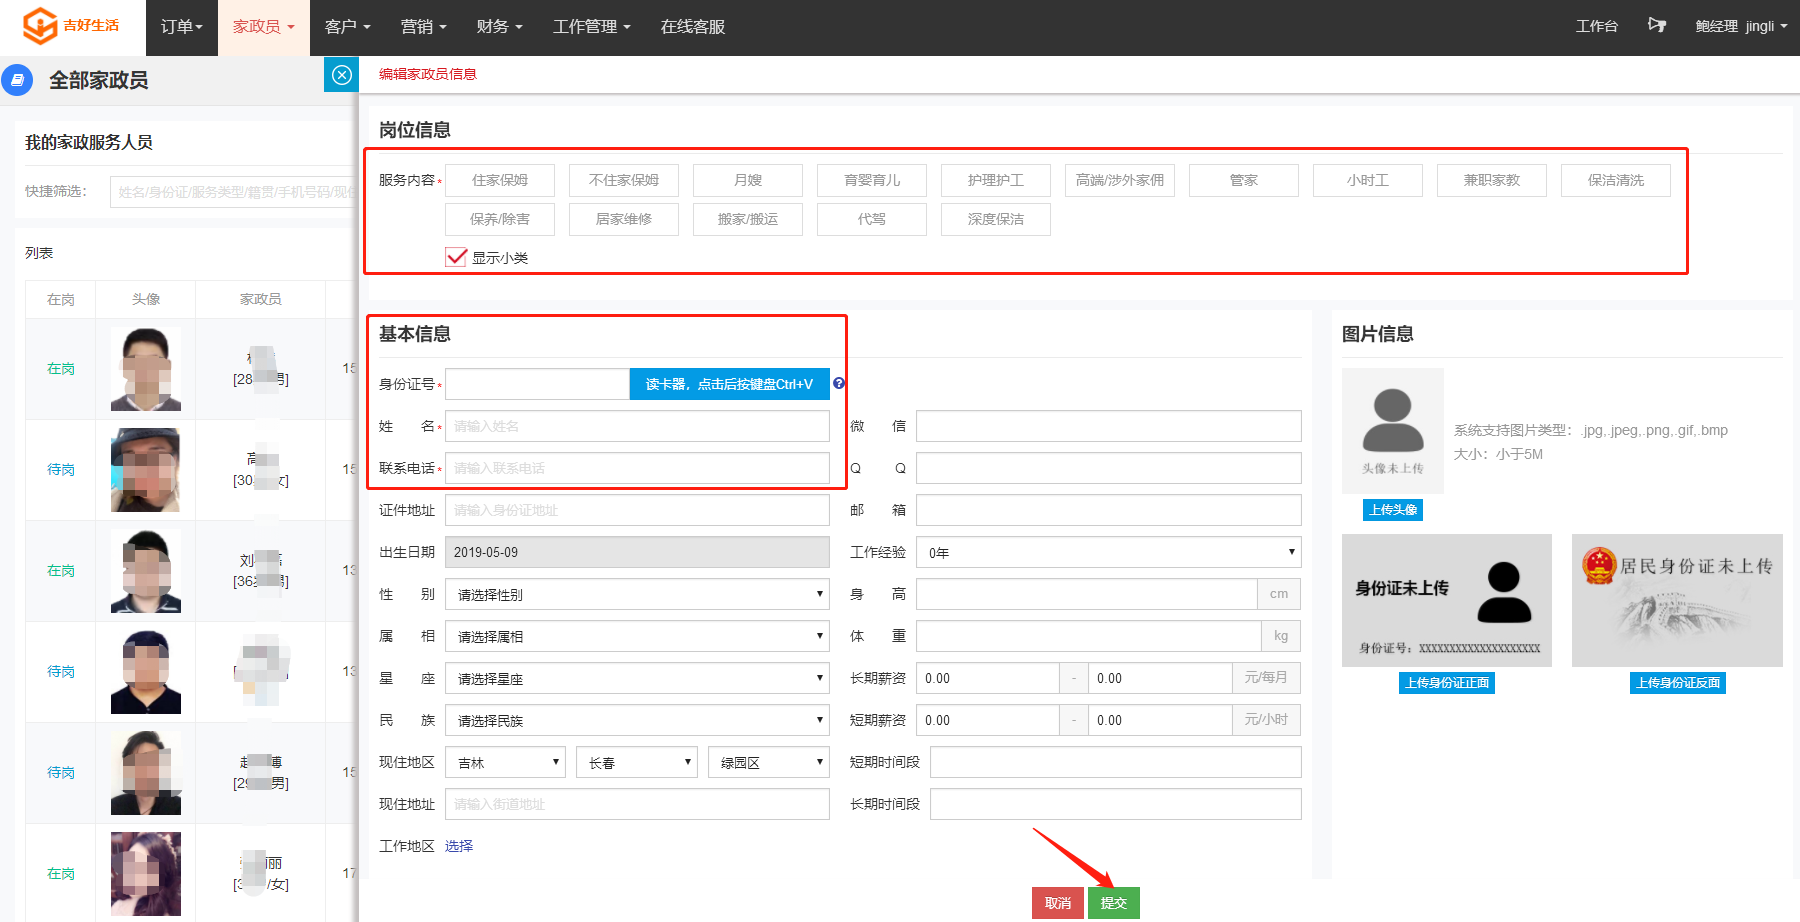Screen dimensions: 1800x922
Task: Focus the 微信 input field
Action: pyautogui.click(x=1109, y=426)
